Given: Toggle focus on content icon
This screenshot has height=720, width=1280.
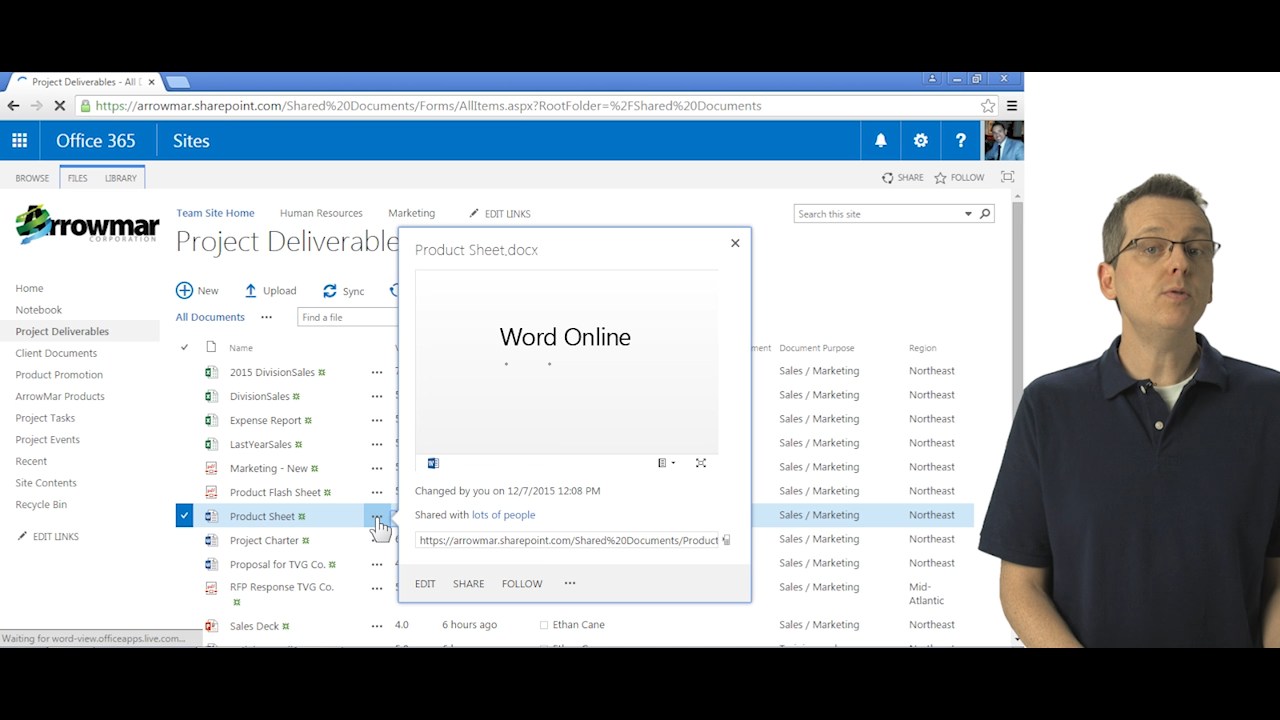Looking at the screenshot, I should pyautogui.click(x=1007, y=177).
